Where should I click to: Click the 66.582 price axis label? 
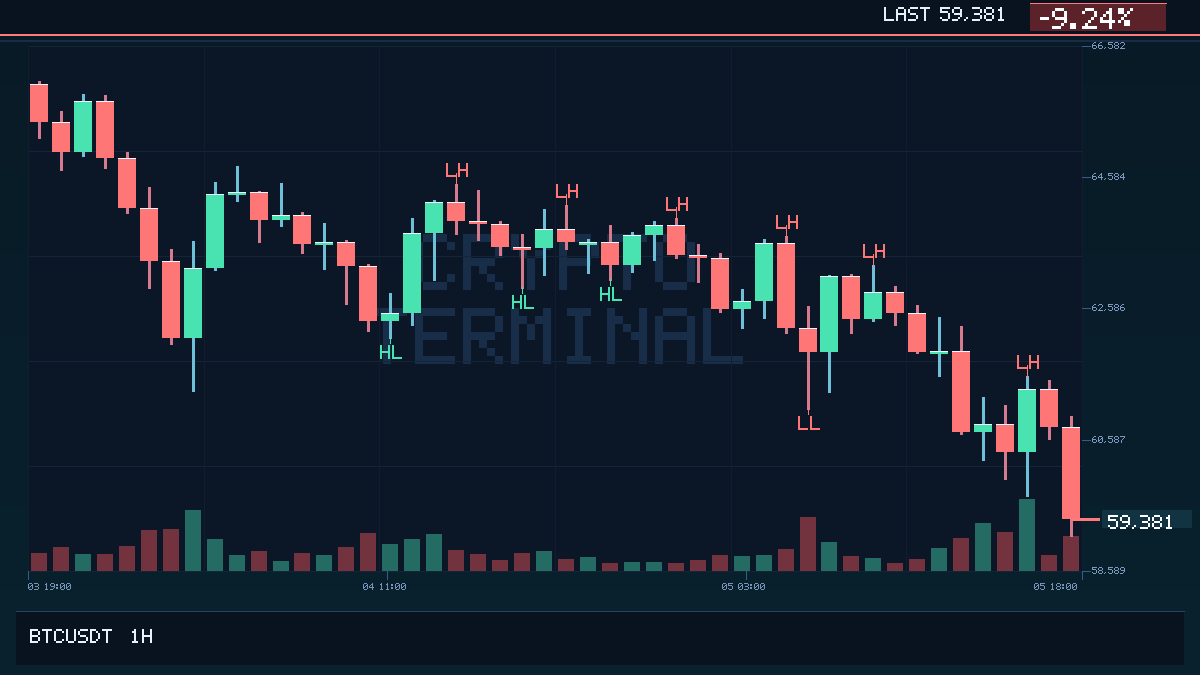click(x=1108, y=45)
